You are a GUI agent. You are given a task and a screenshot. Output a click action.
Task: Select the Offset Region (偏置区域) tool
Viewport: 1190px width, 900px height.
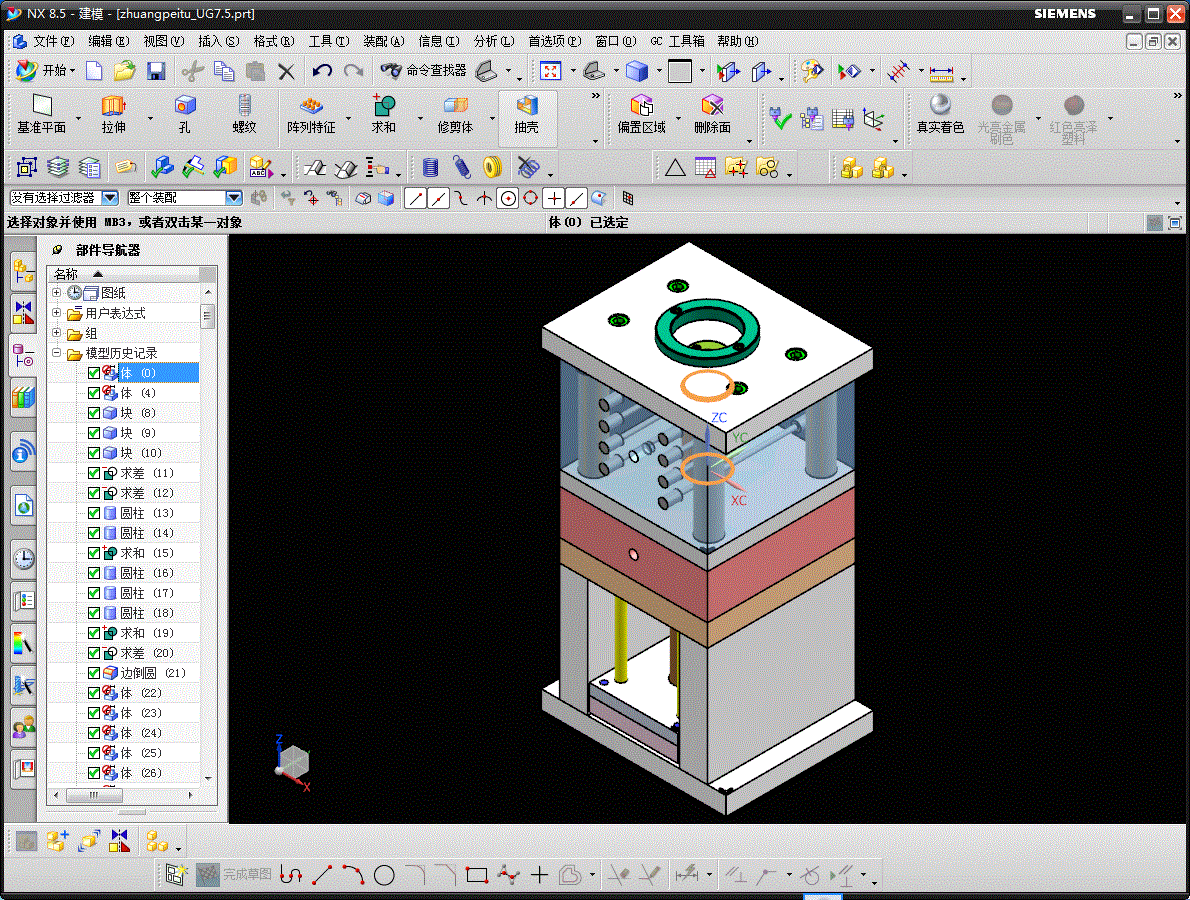[641, 115]
